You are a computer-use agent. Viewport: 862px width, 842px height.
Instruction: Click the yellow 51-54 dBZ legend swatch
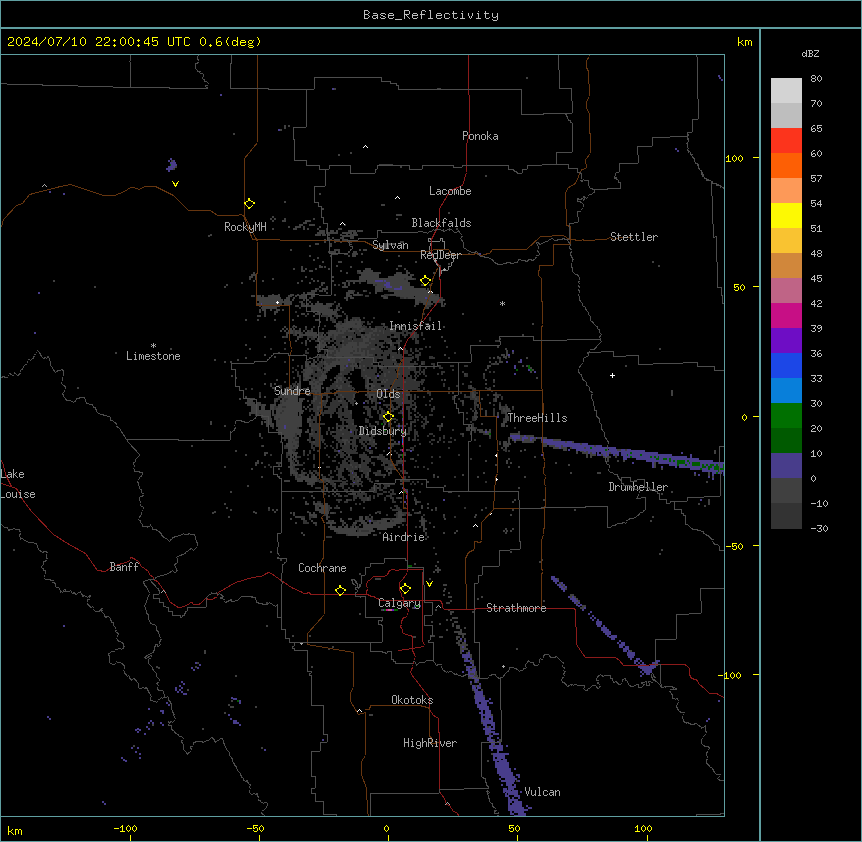[x=786, y=215]
